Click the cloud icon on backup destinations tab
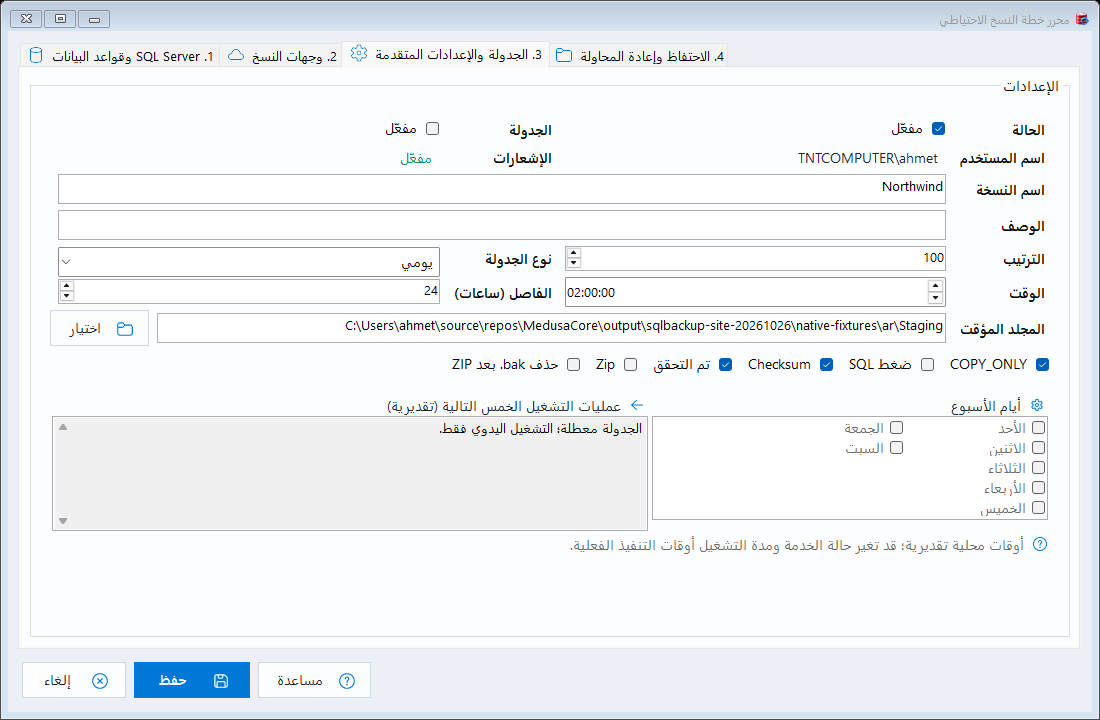The height and width of the screenshot is (720, 1100). pyautogui.click(x=236, y=55)
